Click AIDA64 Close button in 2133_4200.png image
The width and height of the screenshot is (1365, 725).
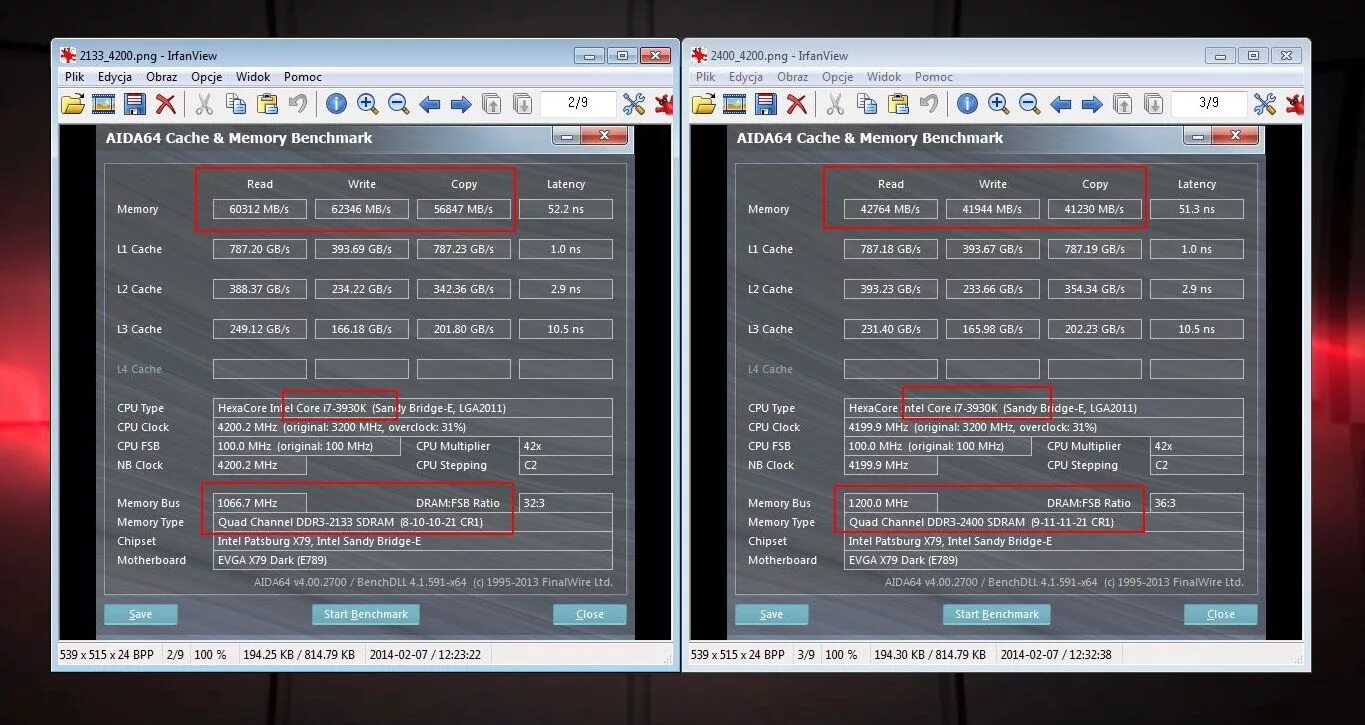pos(590,614)
